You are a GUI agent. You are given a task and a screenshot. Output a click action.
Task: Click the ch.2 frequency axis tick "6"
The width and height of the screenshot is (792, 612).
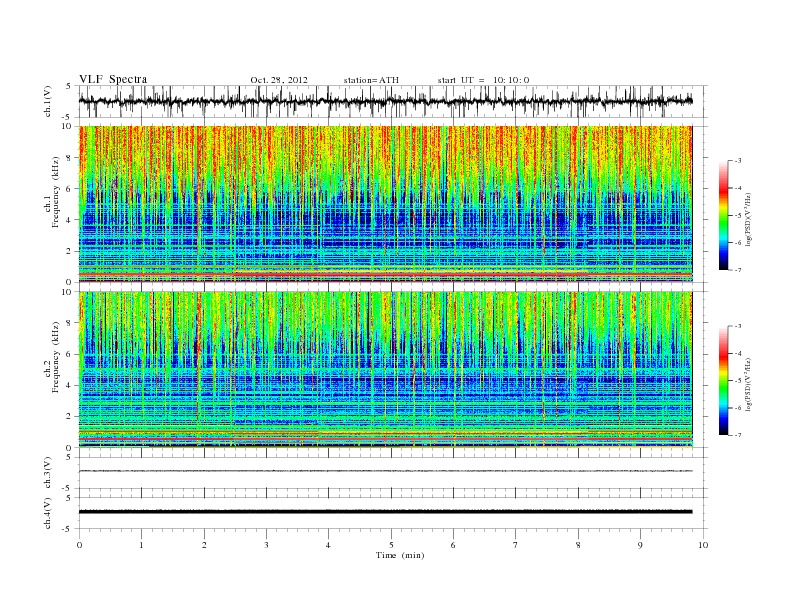(x=70, y=354)
